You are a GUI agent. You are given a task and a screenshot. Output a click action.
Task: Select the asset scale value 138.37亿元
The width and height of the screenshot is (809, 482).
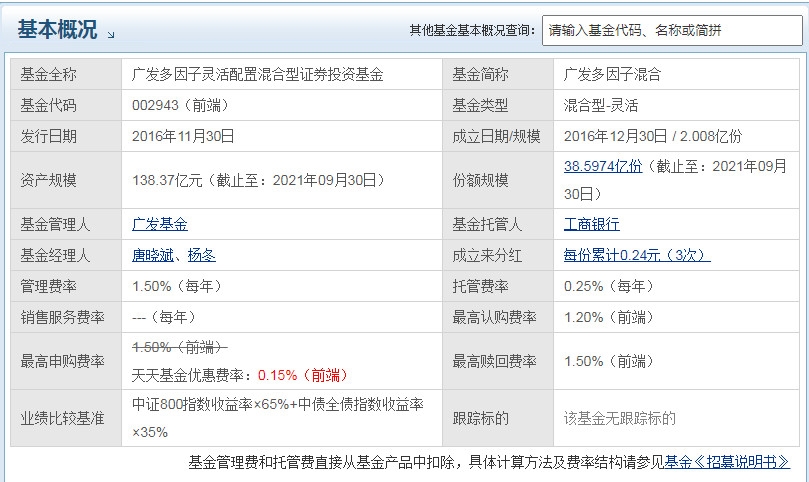point(167,180)
